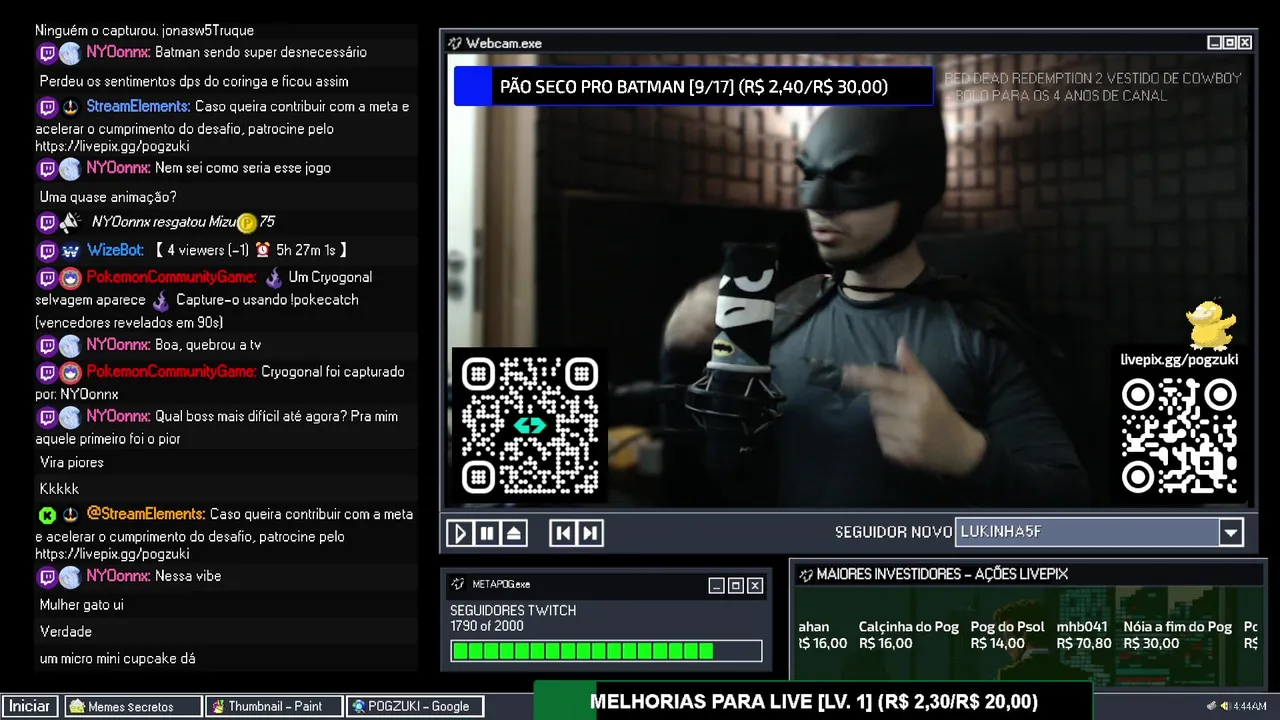This screenshot has width=1280, height=720.
Task: Click 'Pog do Psol' investor entry
Action: (1007, 635)
